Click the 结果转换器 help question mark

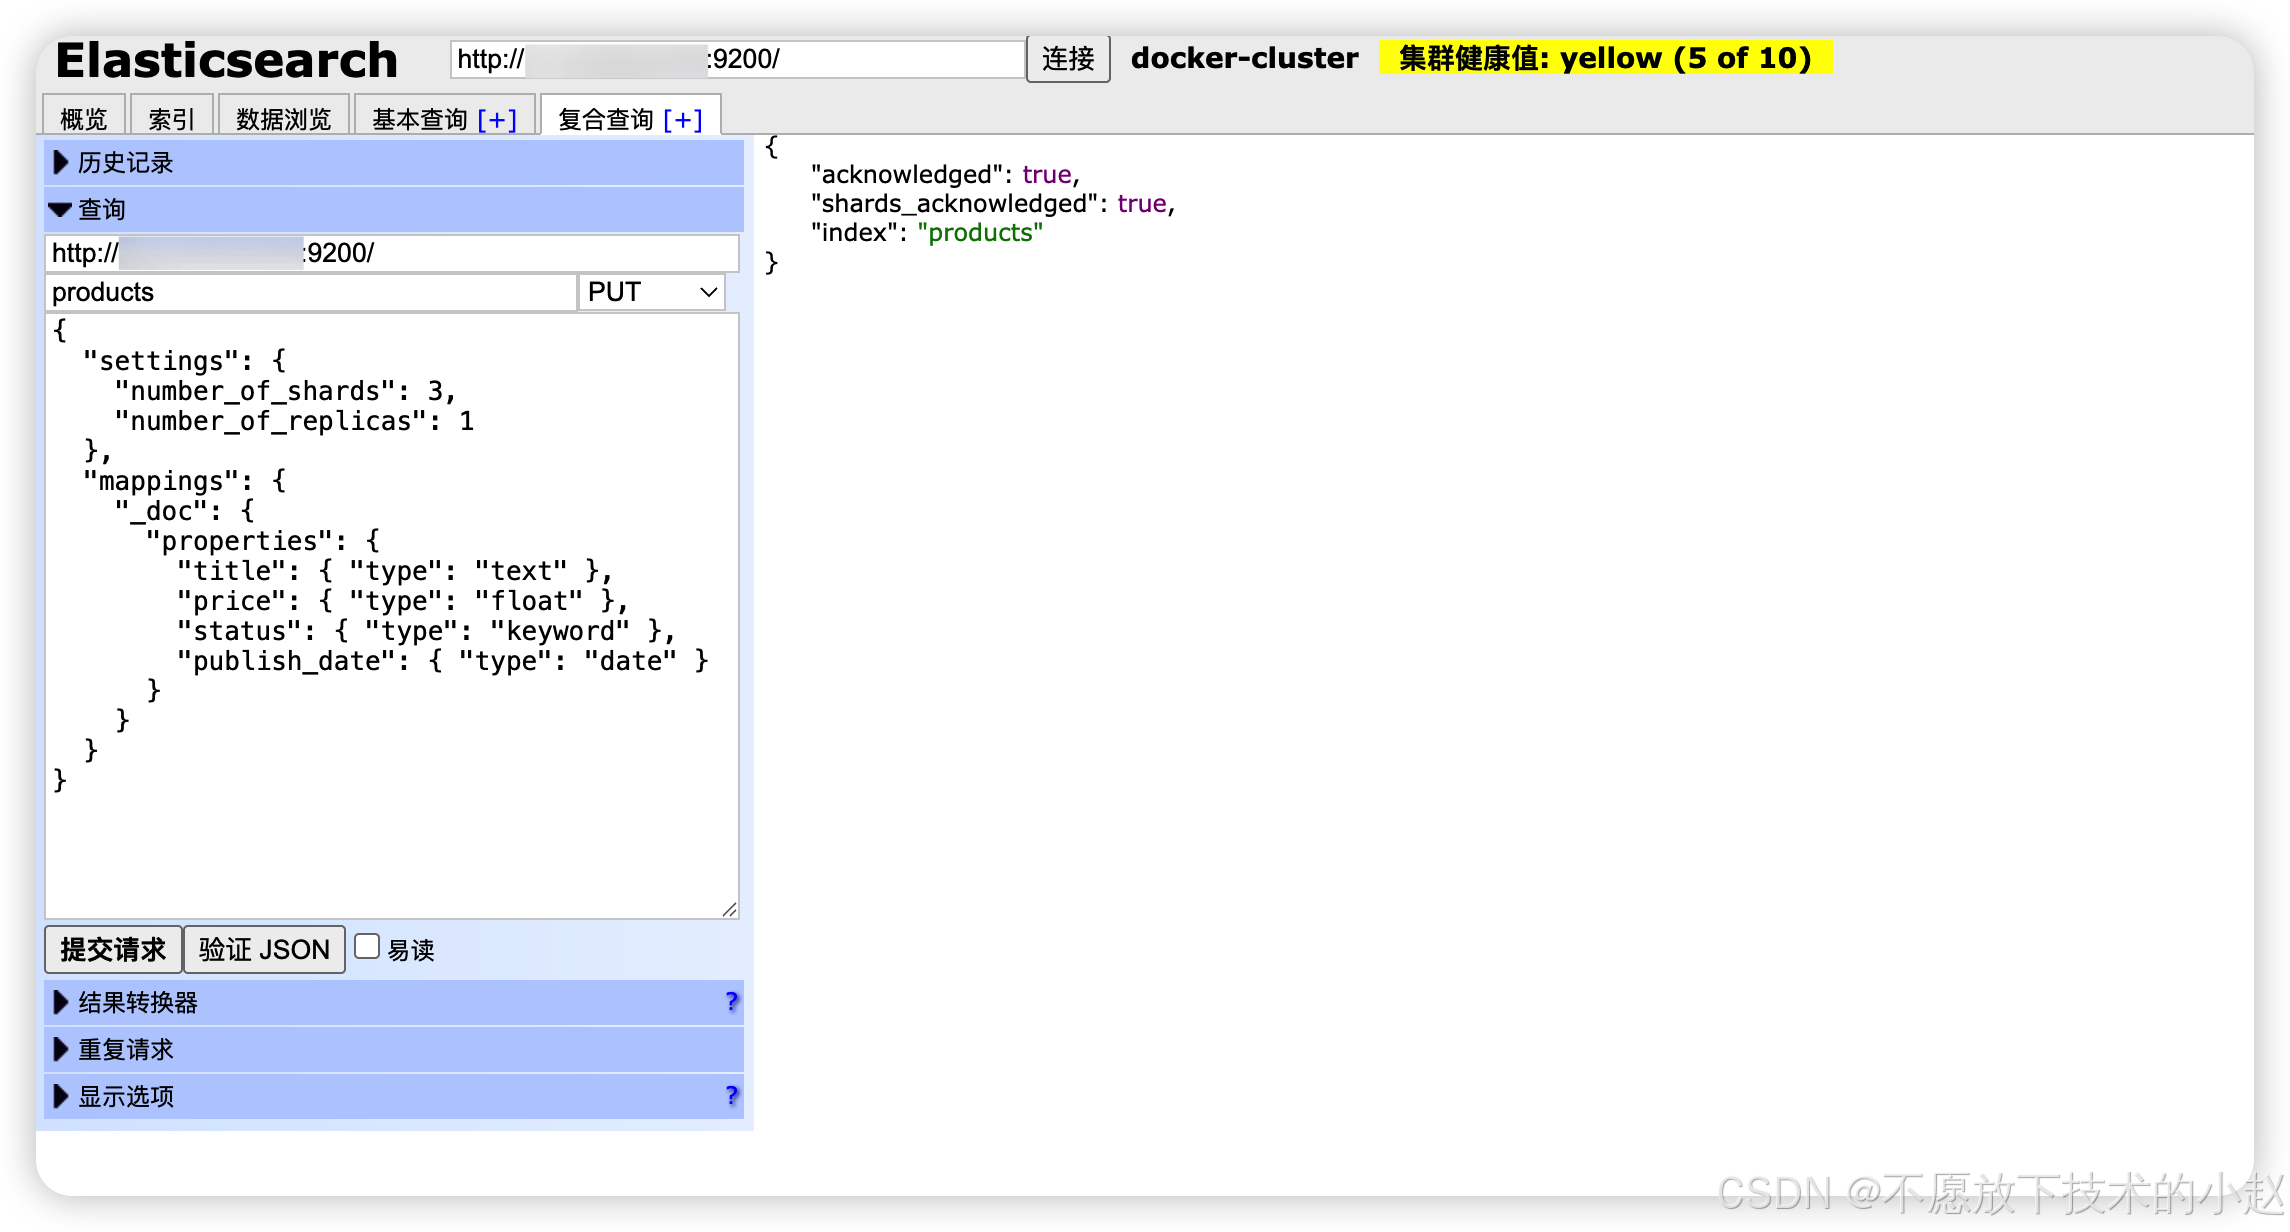coord(731,1002)
